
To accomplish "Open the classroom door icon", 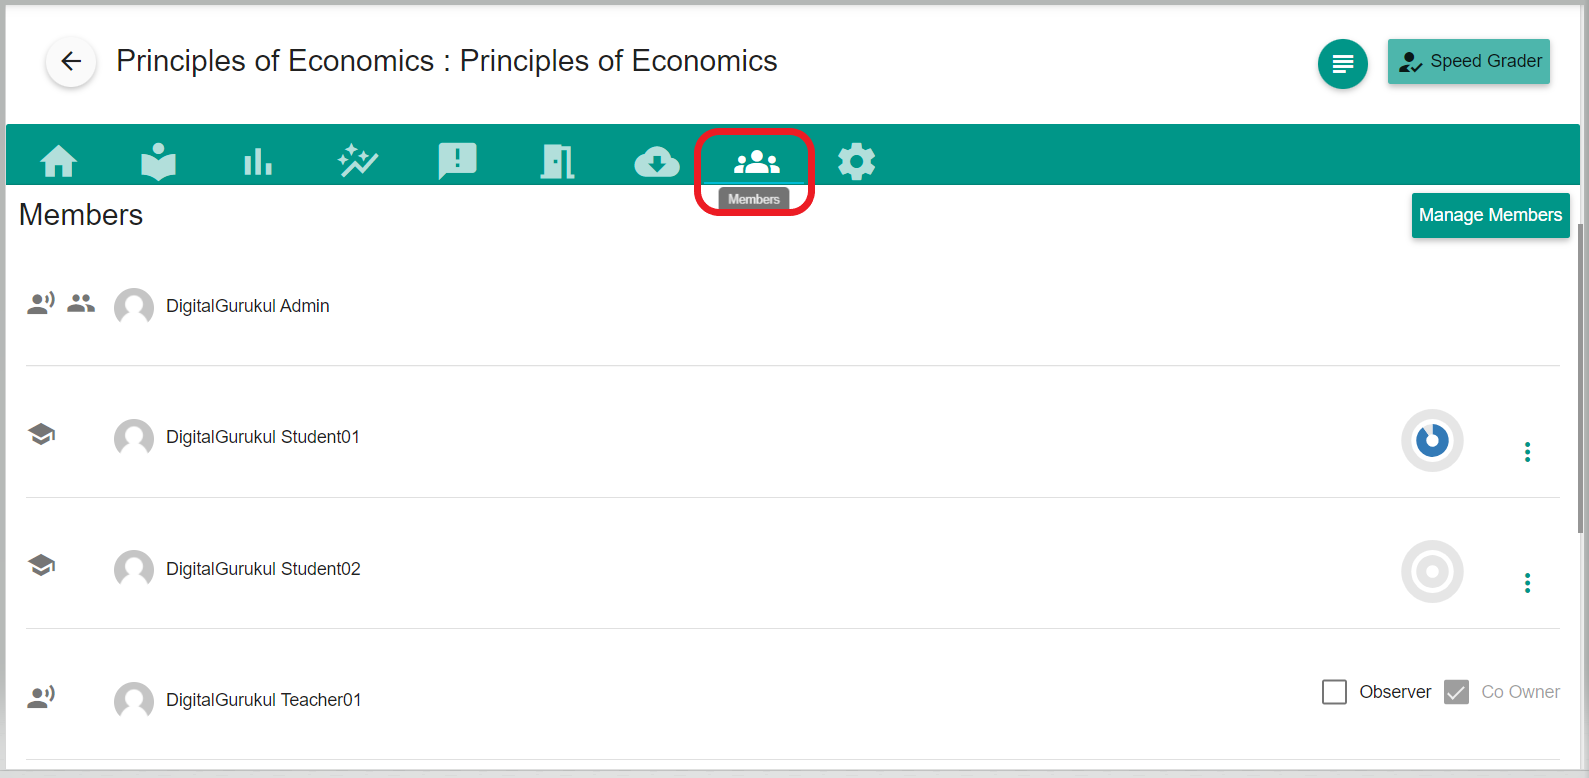I will click(557, 161).
